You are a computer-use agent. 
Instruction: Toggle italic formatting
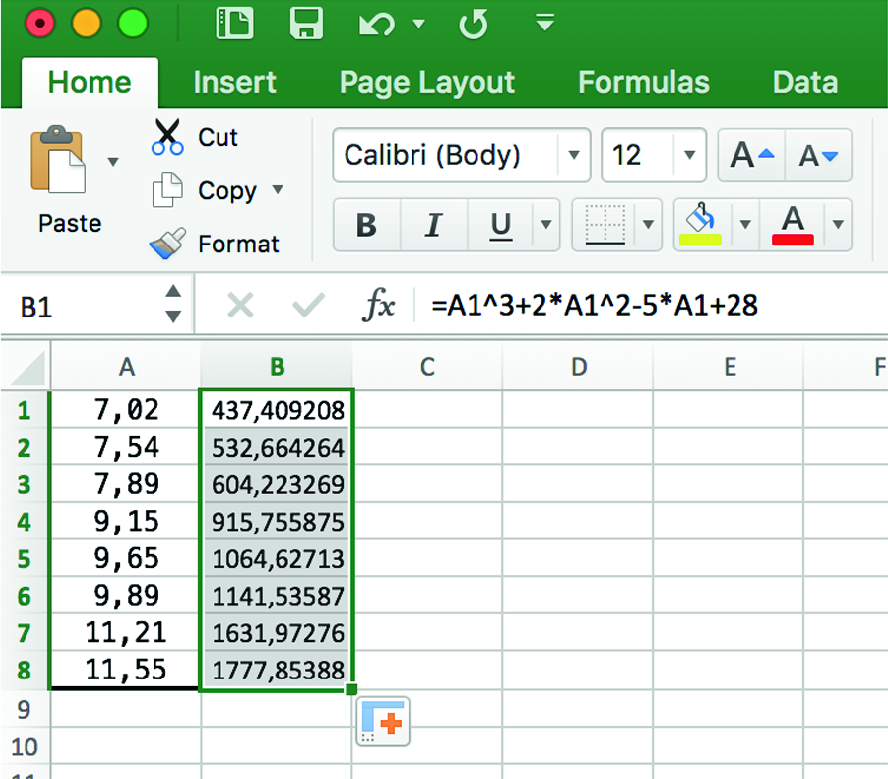pyautogui.click(x=434, y=225)
